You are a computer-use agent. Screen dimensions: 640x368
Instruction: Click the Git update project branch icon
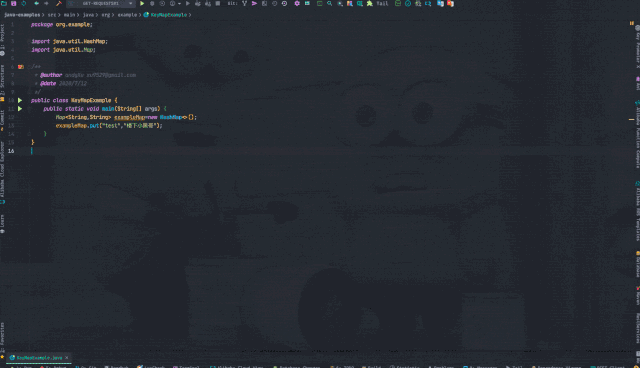click(x=244, y=3)
